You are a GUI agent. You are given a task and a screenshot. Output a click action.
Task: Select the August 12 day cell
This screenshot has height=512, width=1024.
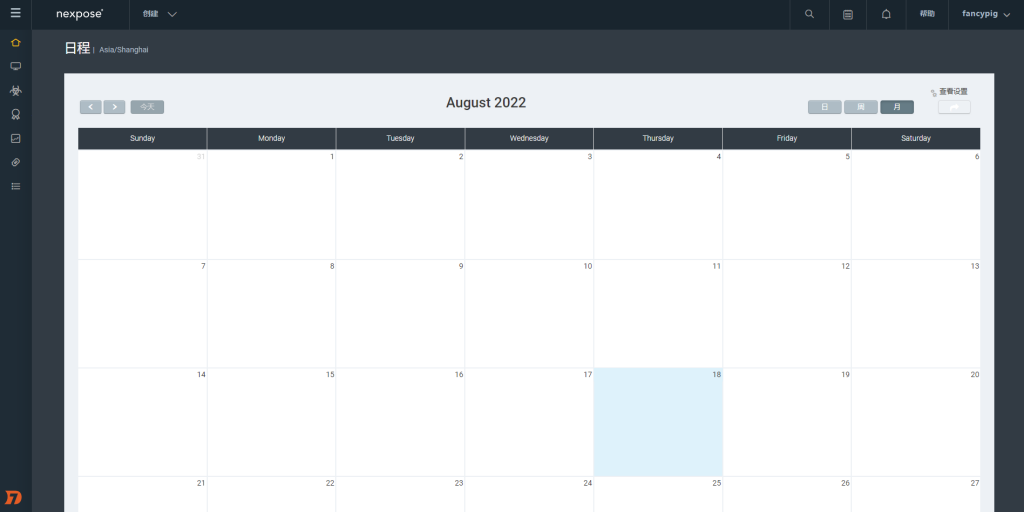coord(787,313)
